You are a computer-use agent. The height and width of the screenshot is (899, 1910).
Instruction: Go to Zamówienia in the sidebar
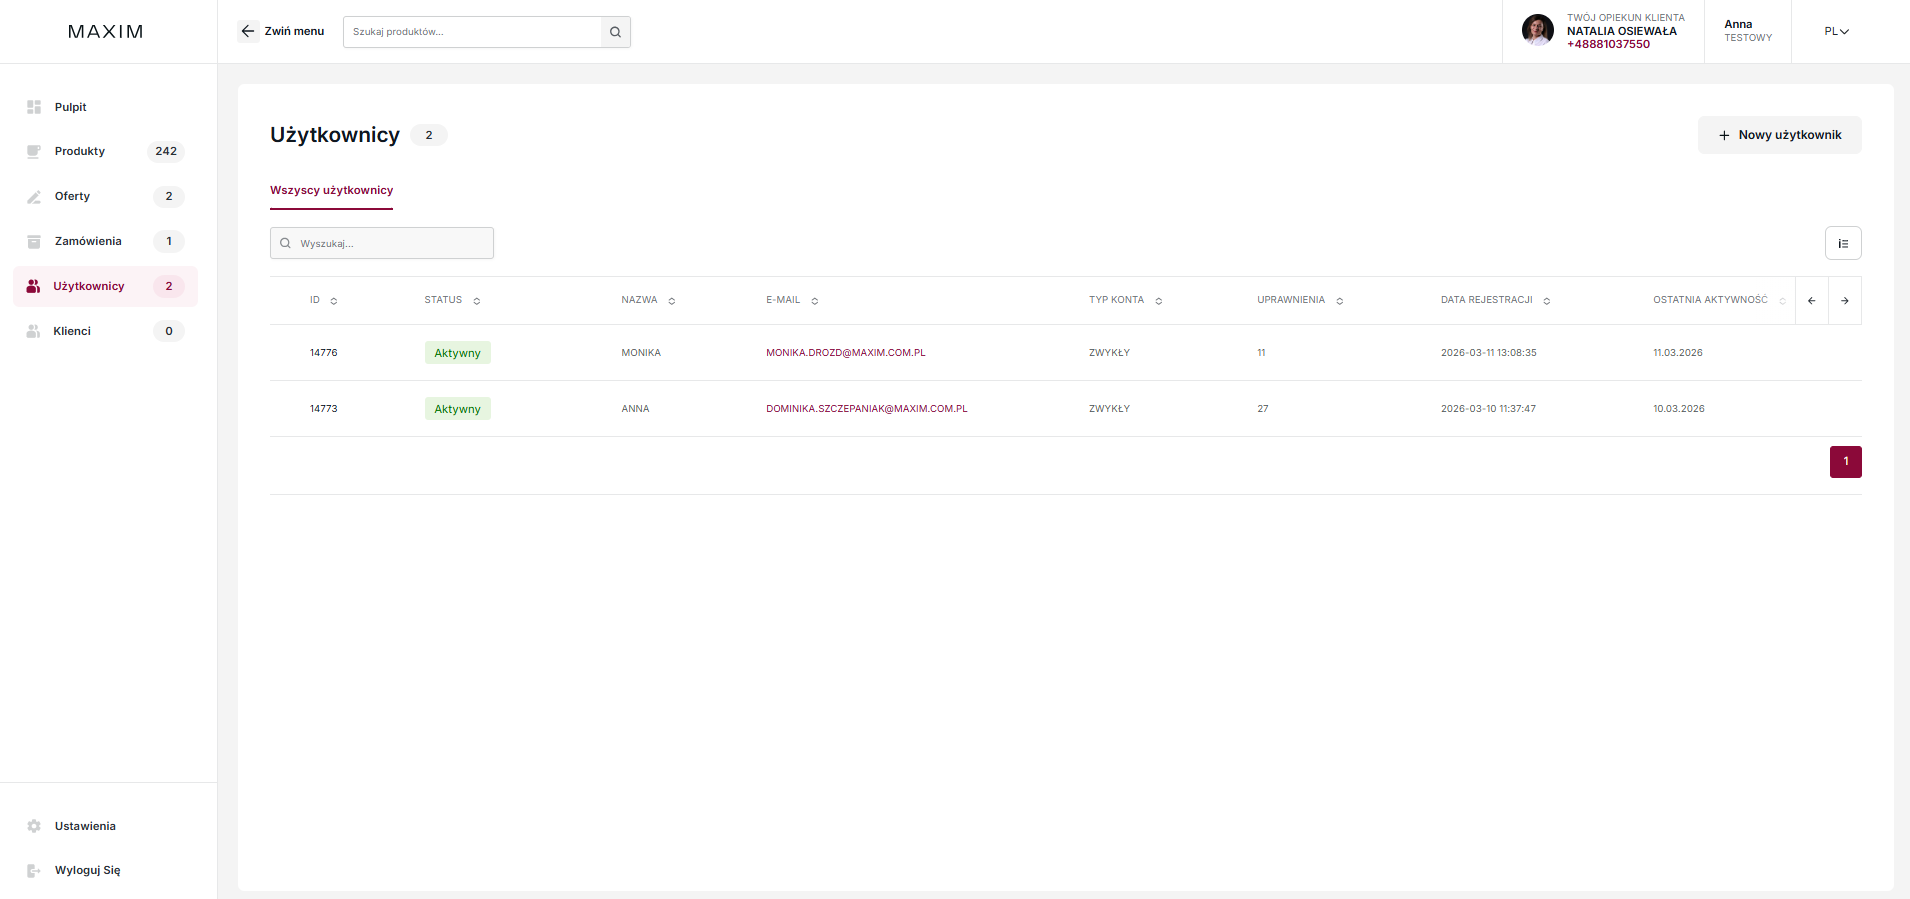[88, 241]
